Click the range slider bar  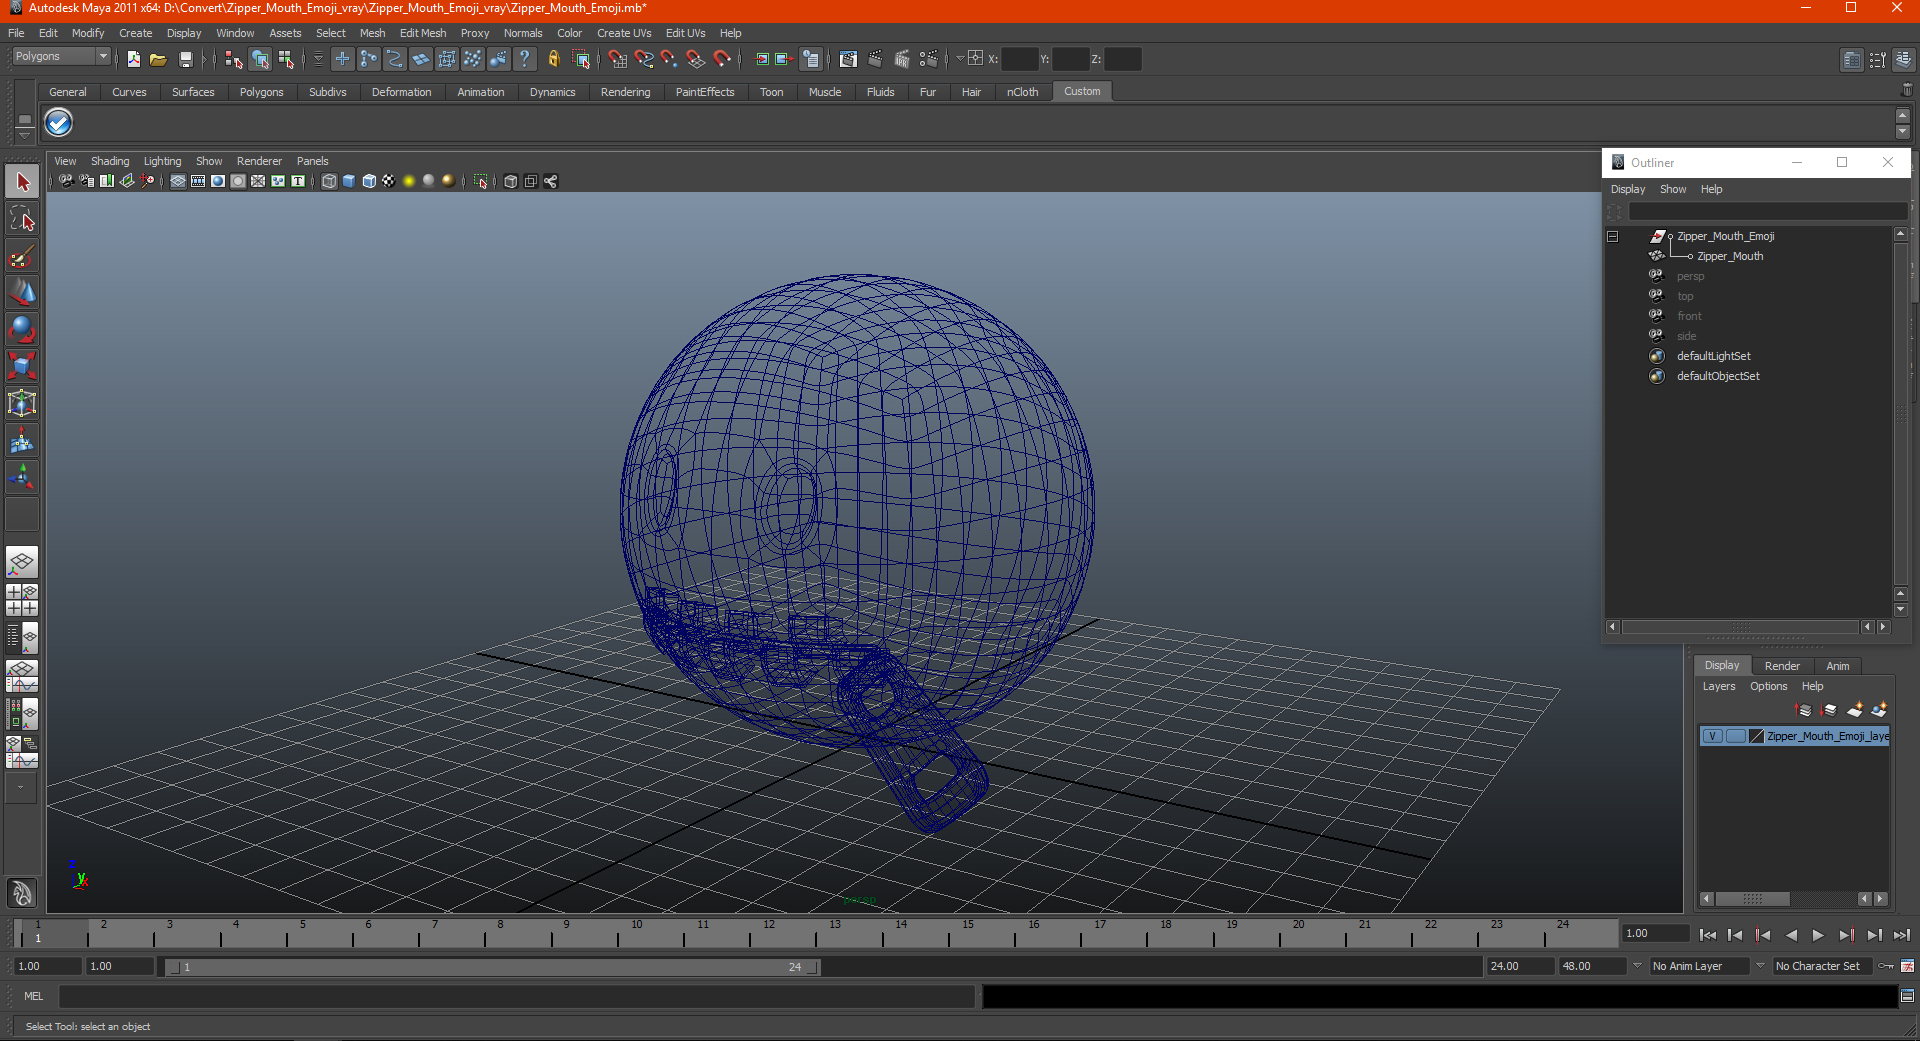pyautogui.click(x=492, y=967)
